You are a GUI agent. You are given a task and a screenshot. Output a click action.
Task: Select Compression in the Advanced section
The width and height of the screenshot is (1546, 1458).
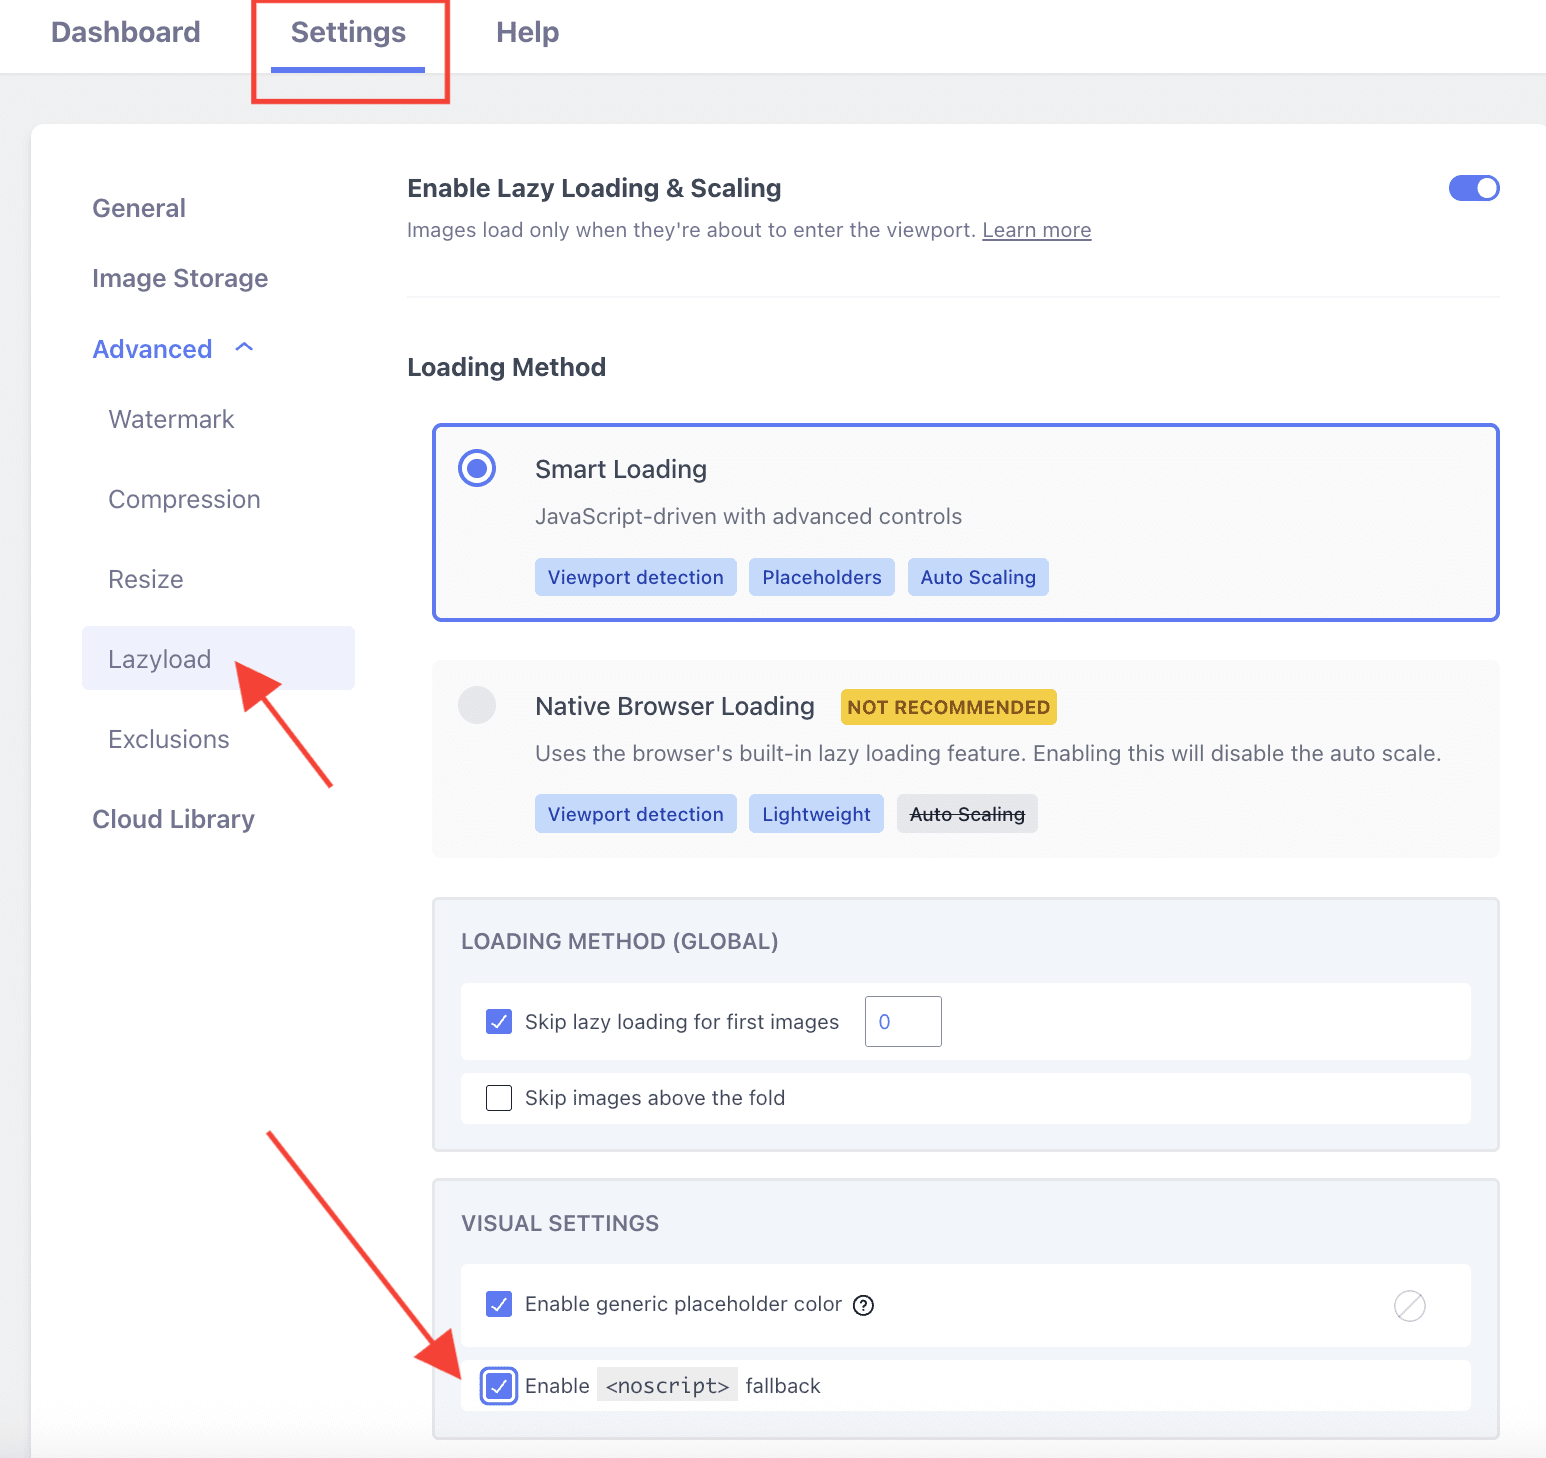tap(184, 499)
